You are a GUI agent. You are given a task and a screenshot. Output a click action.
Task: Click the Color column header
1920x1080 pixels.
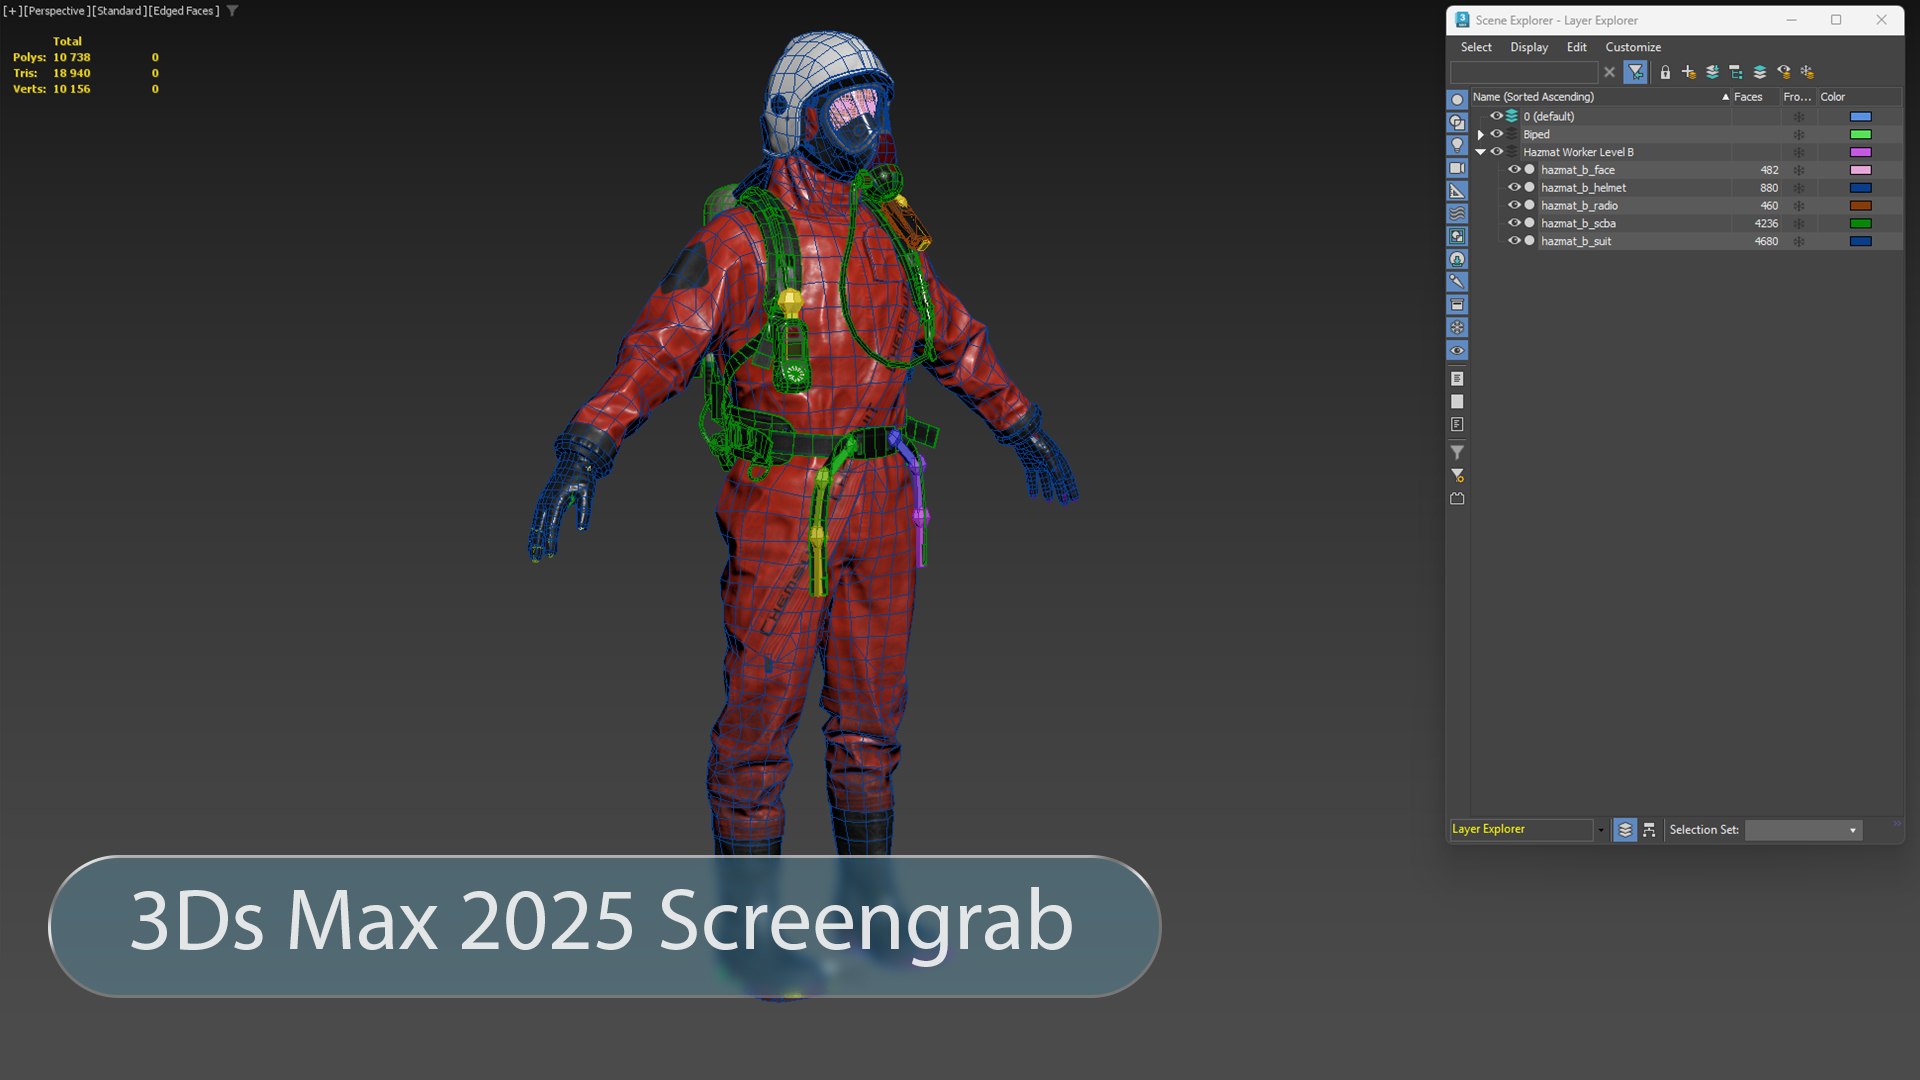click(1859, 97)
